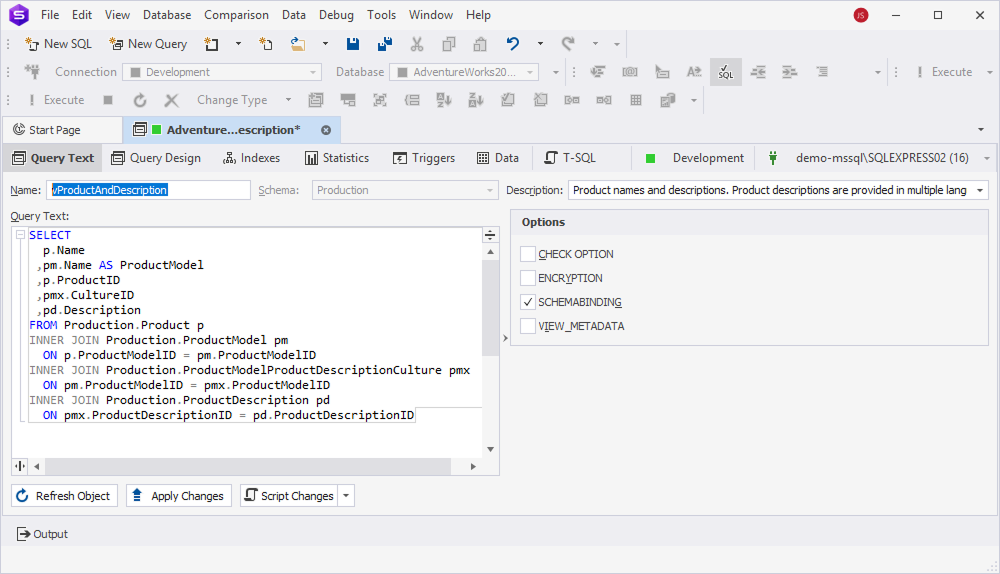
Task: Click the X cancel icon in the third toolbar row
Action: pyautogui.click(x=171, y=100)
